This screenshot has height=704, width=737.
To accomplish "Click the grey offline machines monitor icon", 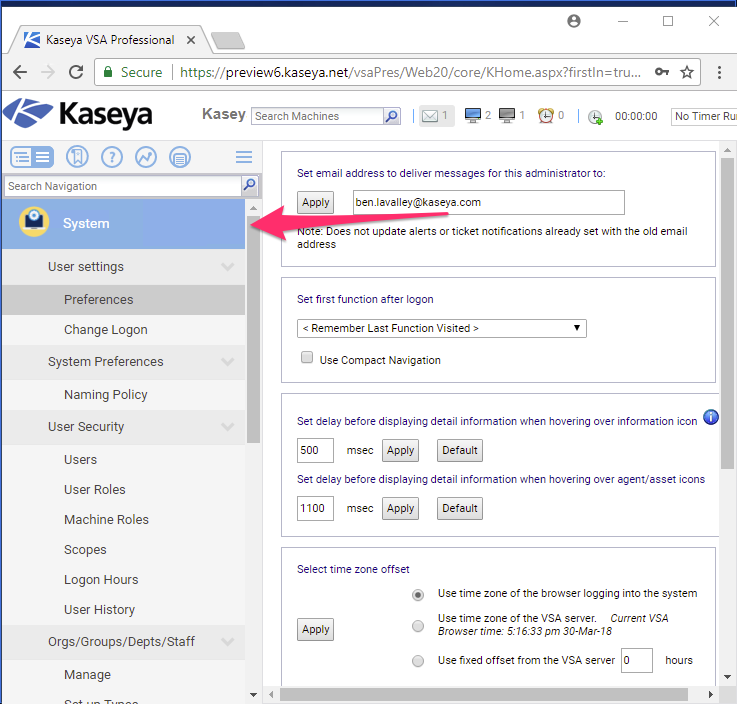I will pos(507,116).
